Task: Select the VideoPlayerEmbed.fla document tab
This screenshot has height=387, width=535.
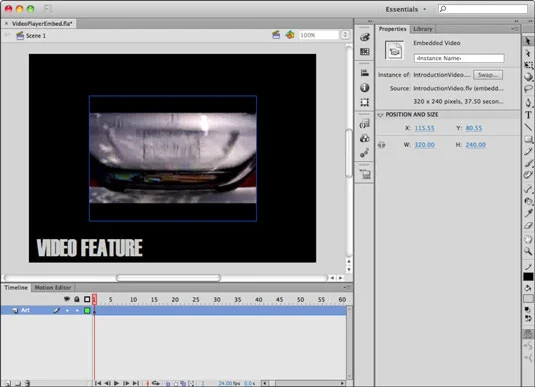Action: [42, 24]
